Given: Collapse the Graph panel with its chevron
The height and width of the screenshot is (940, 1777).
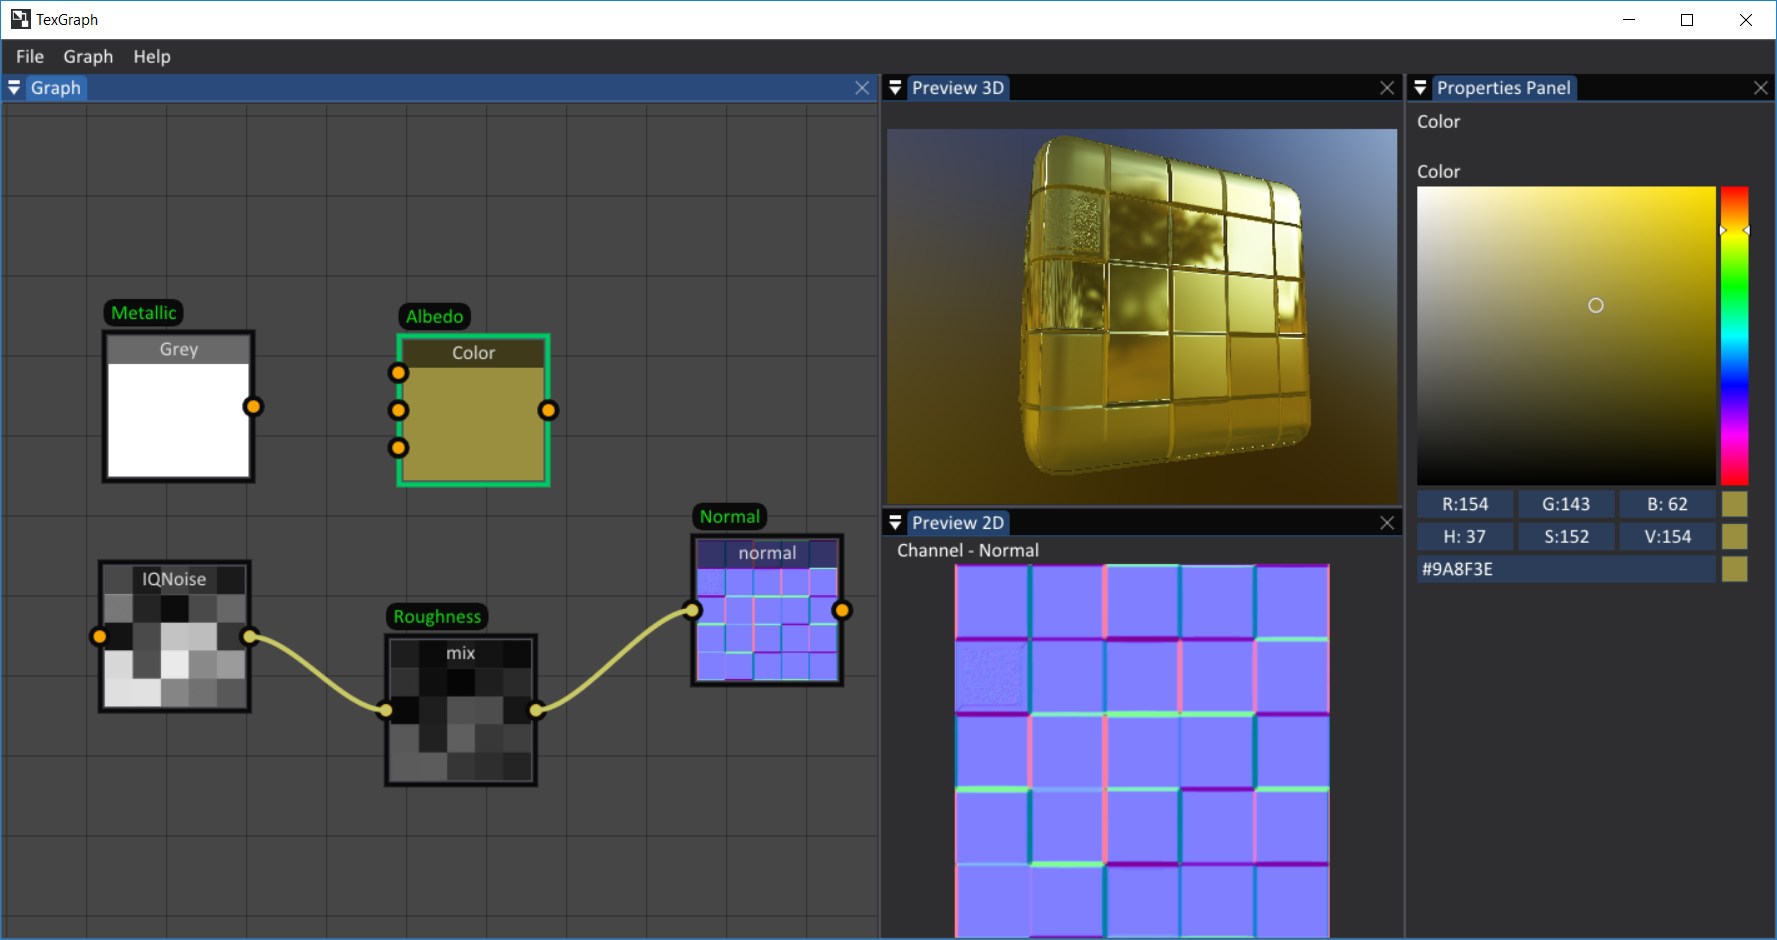Looking at the screenshot, I should click(14, 88).
